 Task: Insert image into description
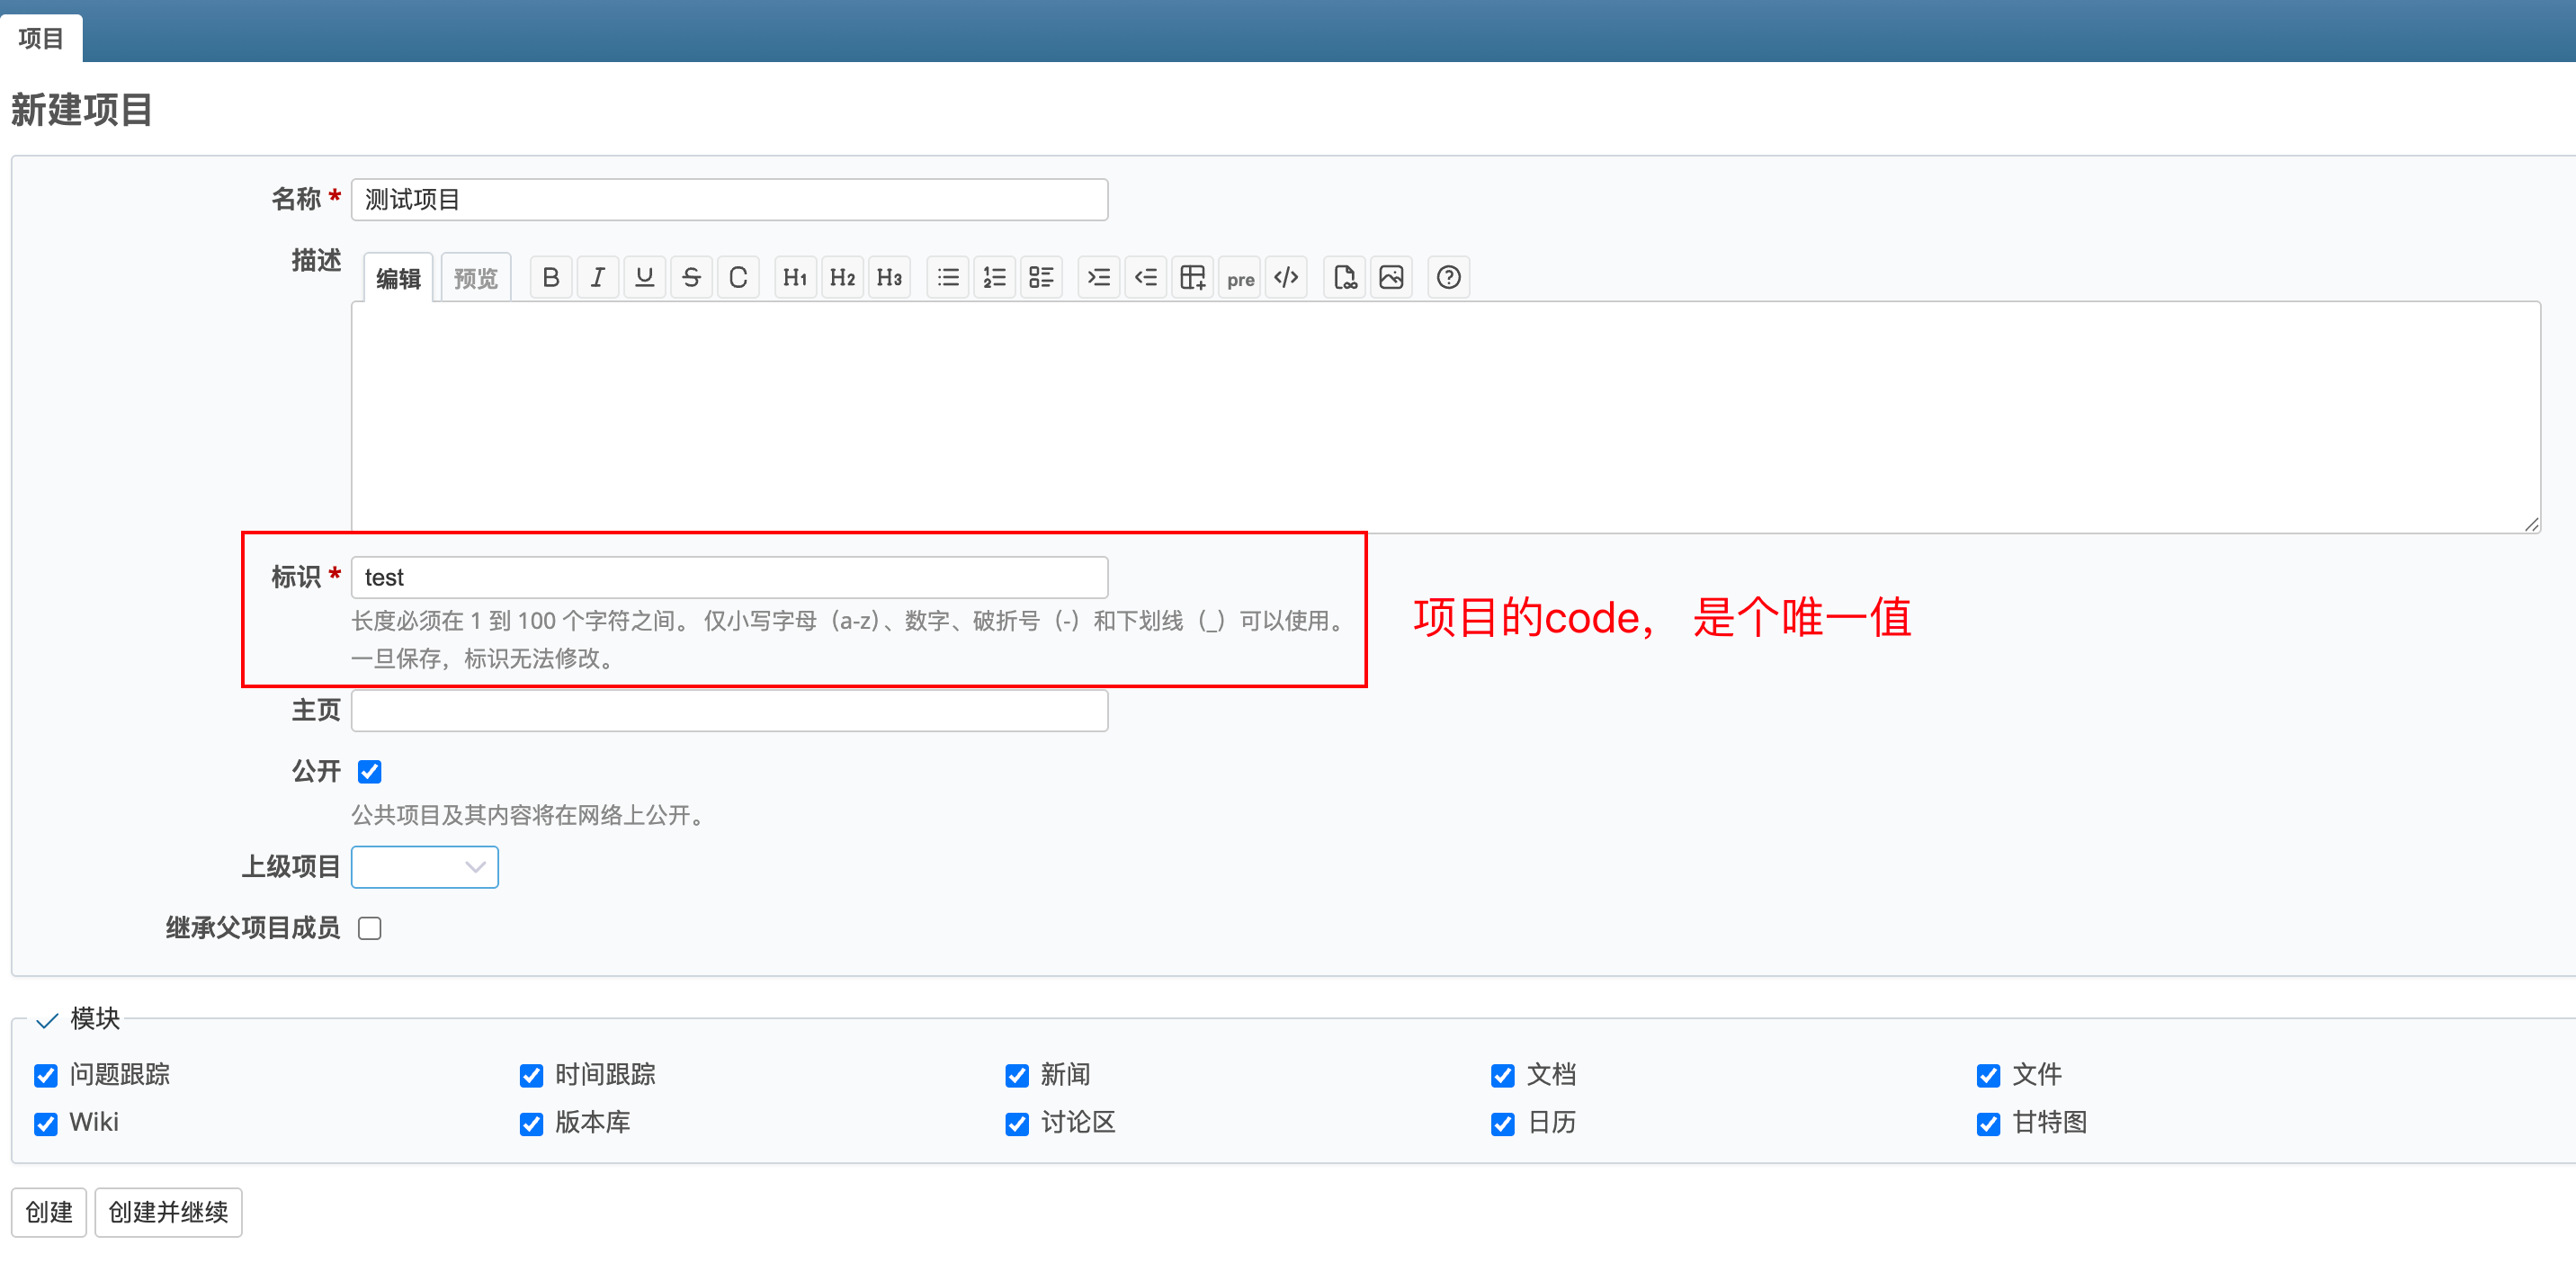coord(1391,277)
